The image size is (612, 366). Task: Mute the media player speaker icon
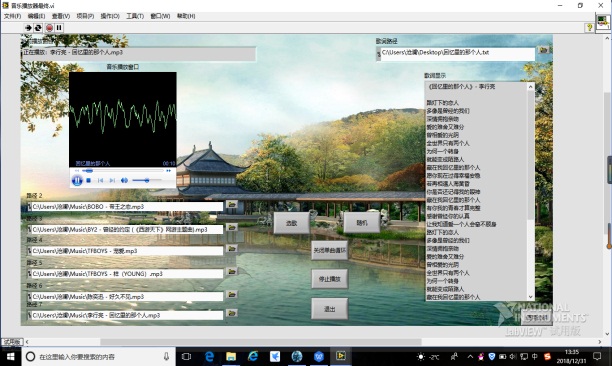click(x=124, y=180)
